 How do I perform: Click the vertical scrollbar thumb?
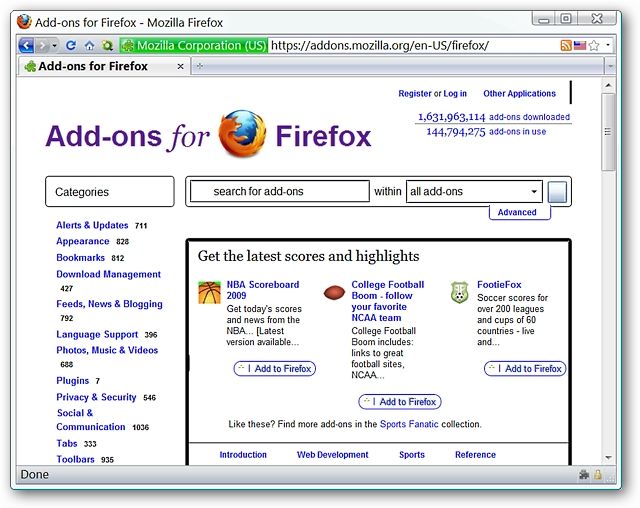[608, 132]
